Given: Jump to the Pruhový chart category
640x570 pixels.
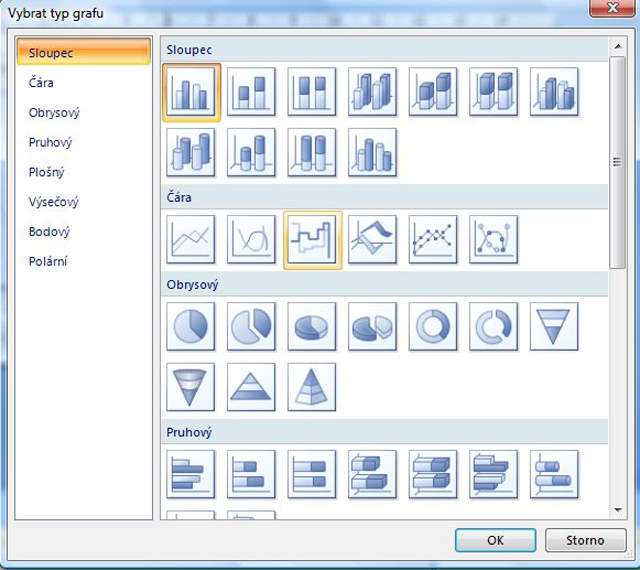Looking at the screenshot, I should (x=84, y=142).
